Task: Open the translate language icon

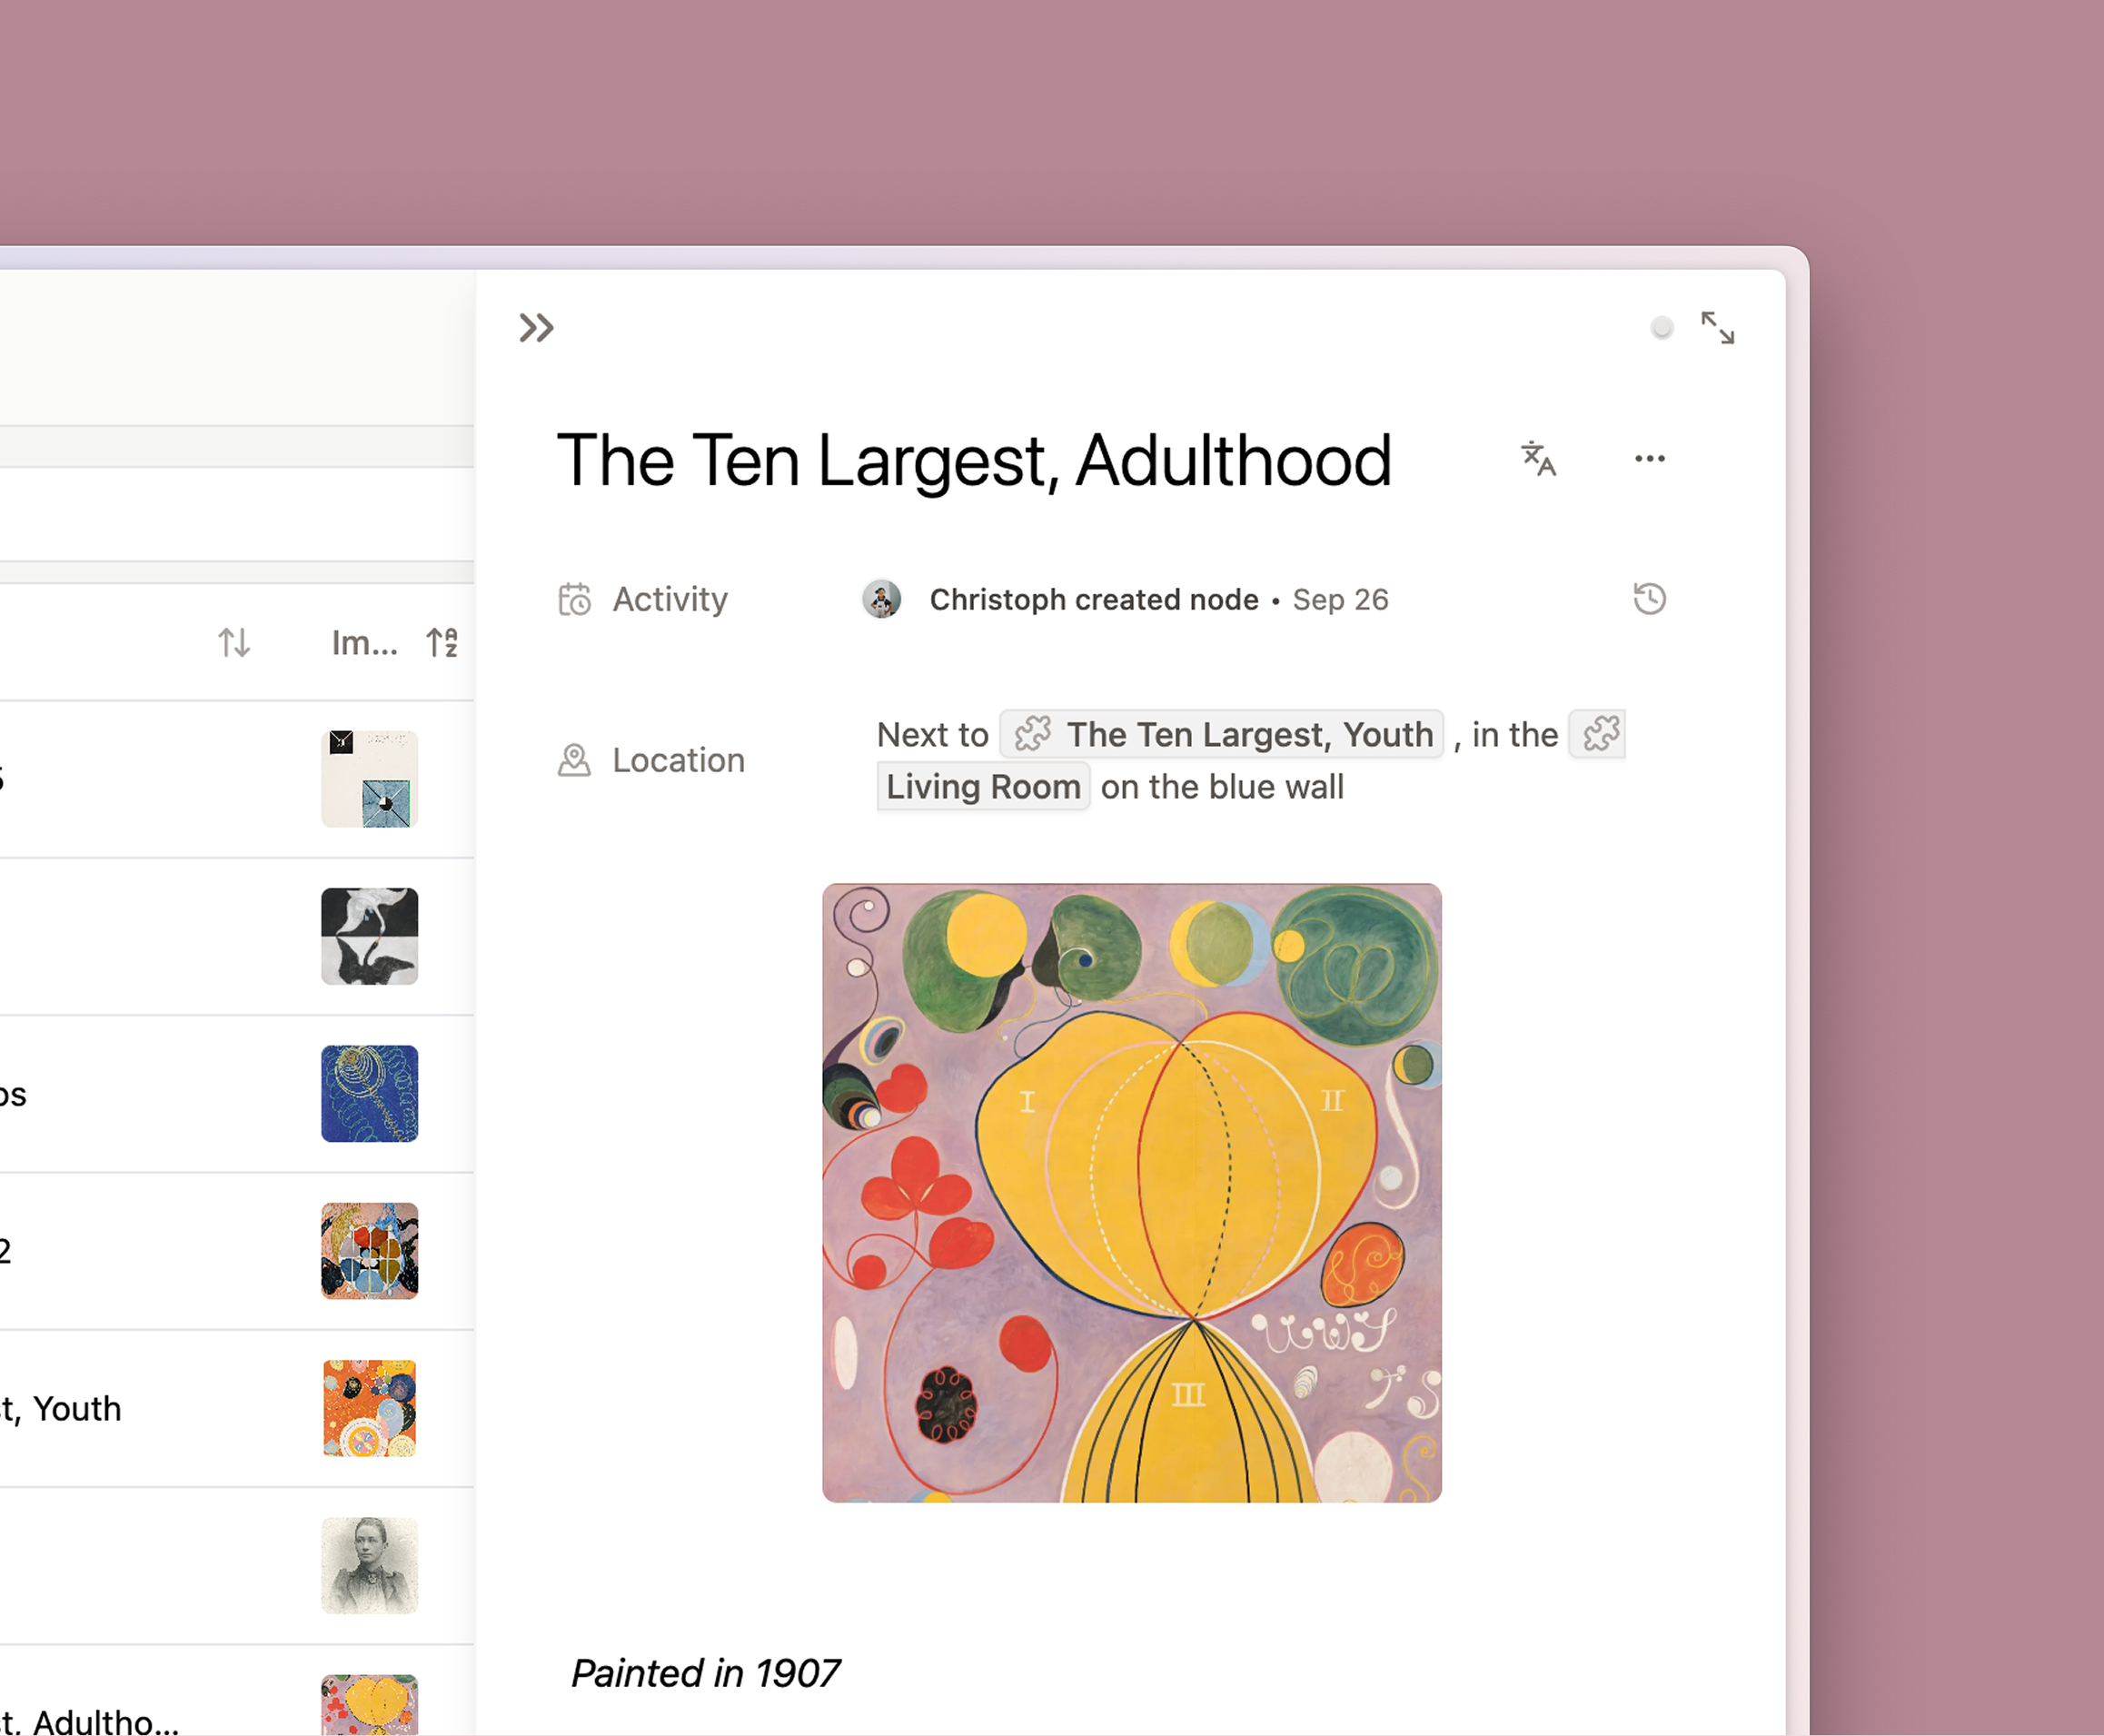Action: click(1538, 459)
